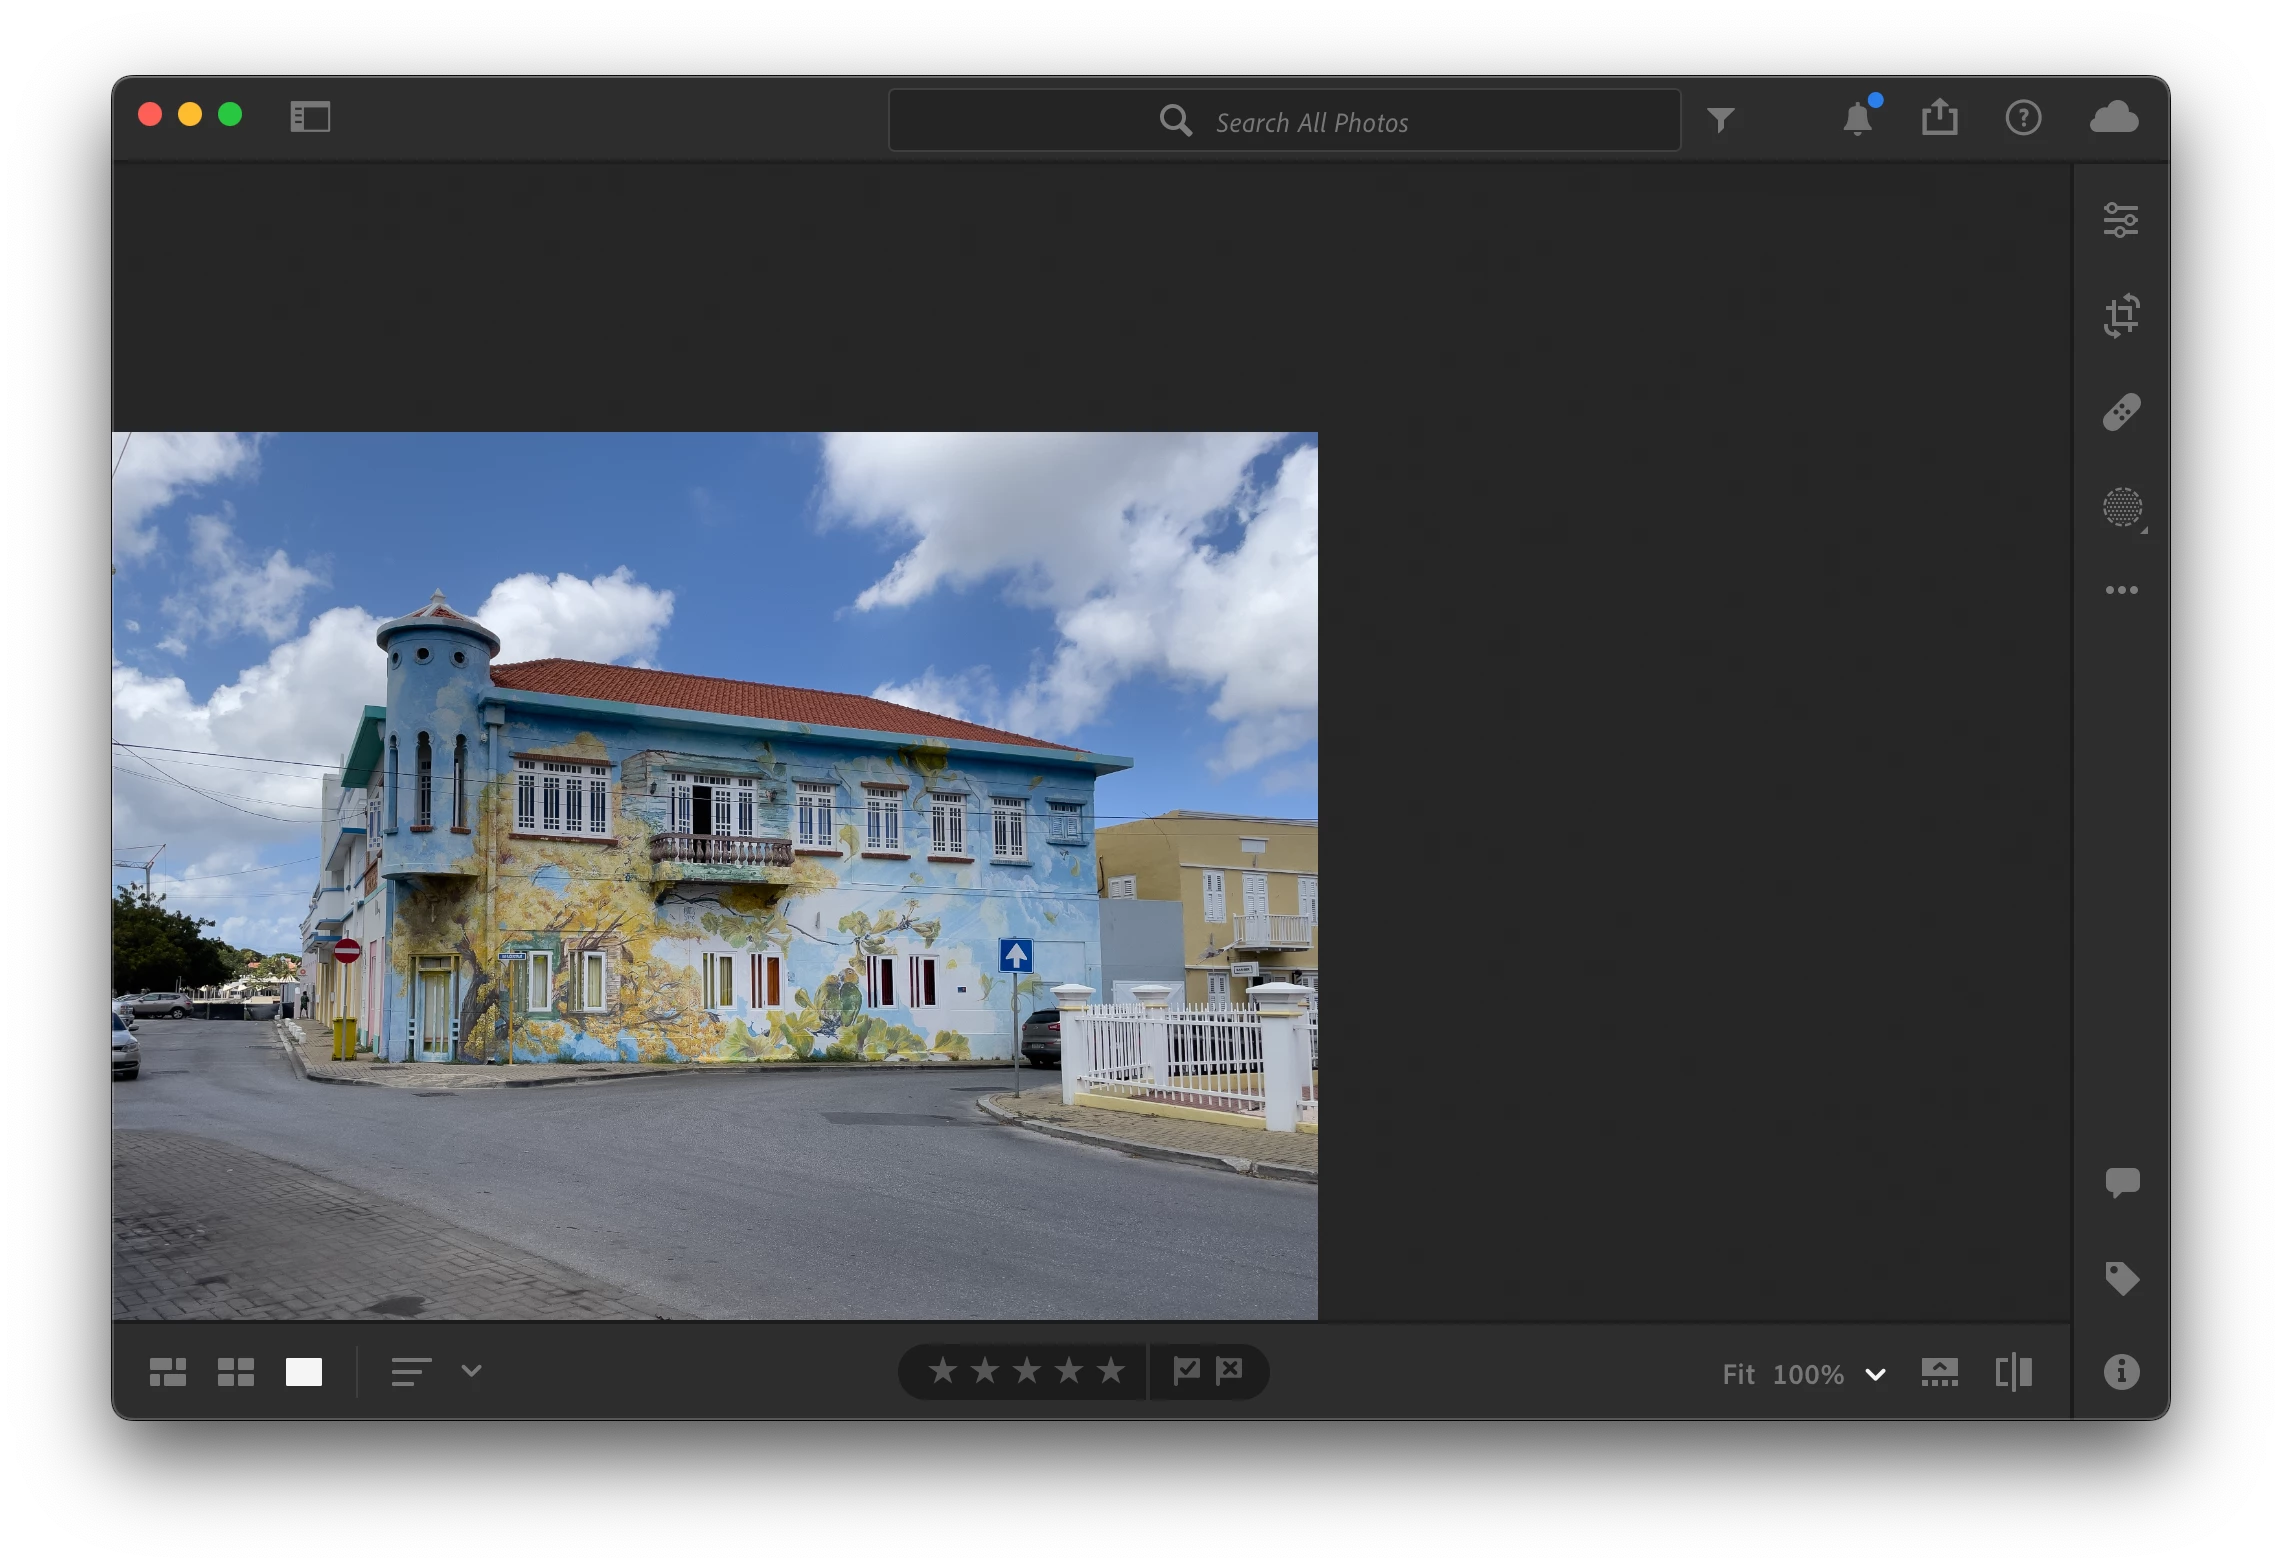Open the Keywords tag panel
This screenshot has height=1568, width=2282.
tap(2121, 1278)
